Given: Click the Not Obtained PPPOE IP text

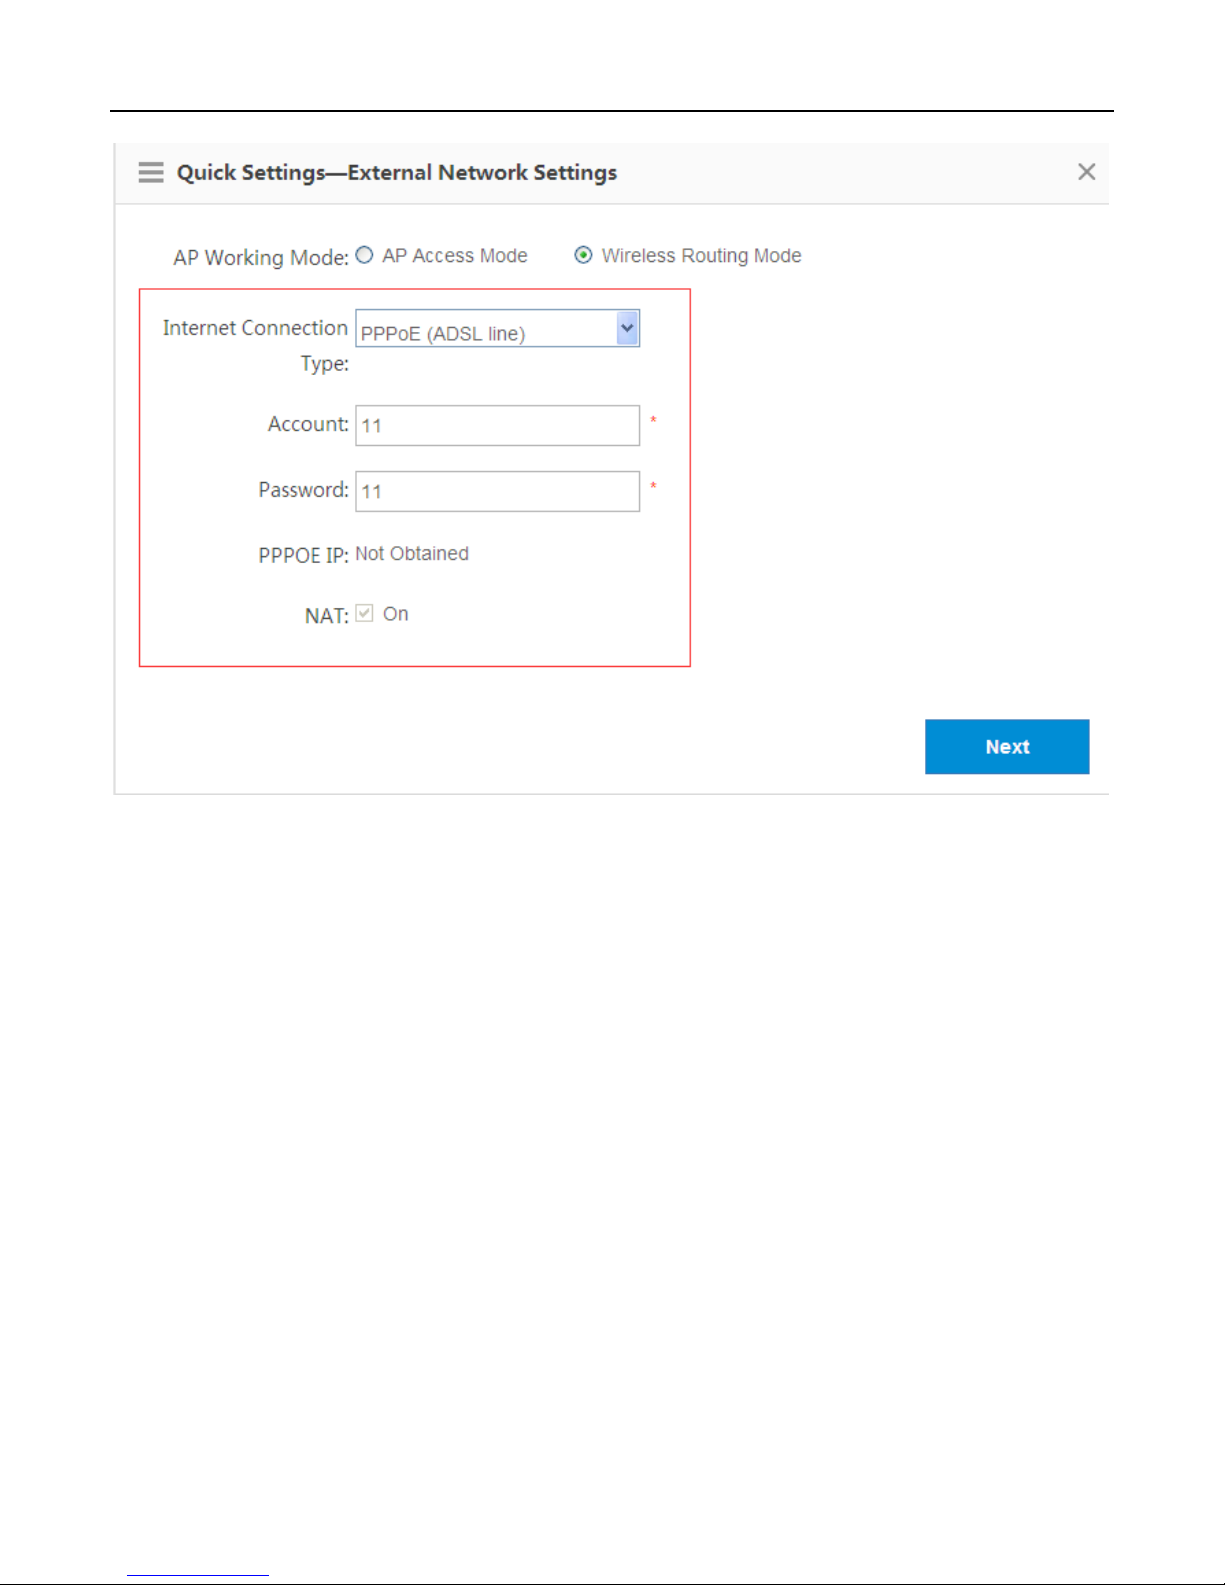Looking at the screenshot, I should 412,554.
